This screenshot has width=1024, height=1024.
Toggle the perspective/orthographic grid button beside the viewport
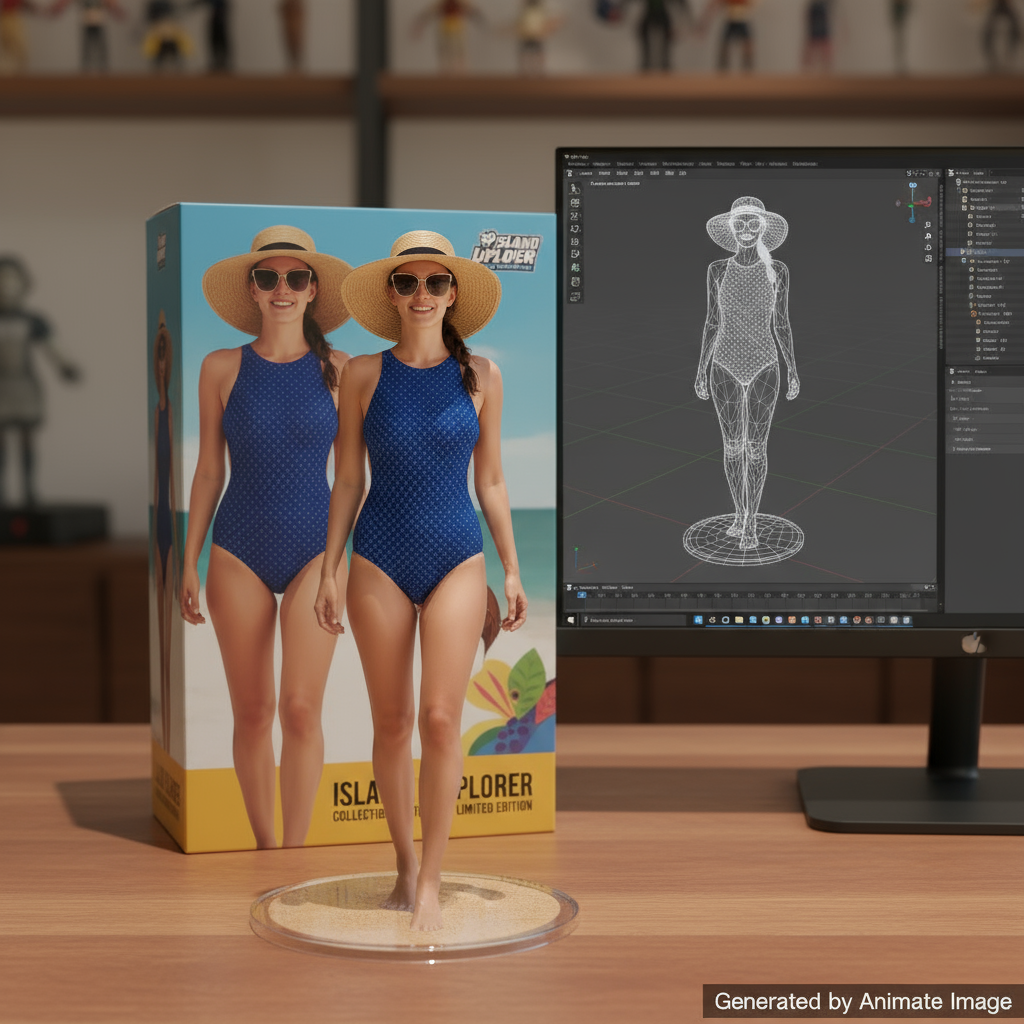[x=928, y=259]
